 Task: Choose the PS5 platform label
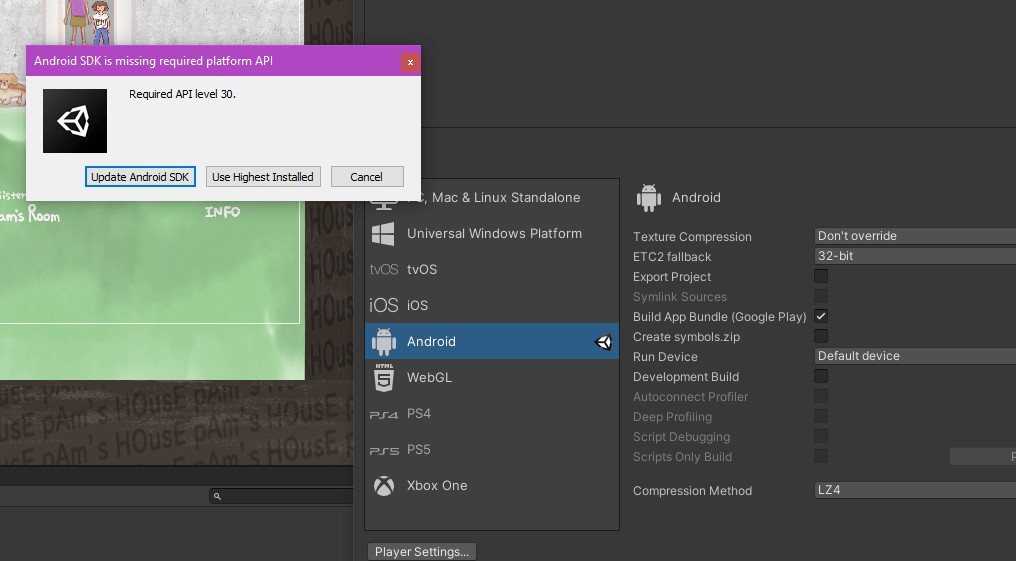coord(419,449)
